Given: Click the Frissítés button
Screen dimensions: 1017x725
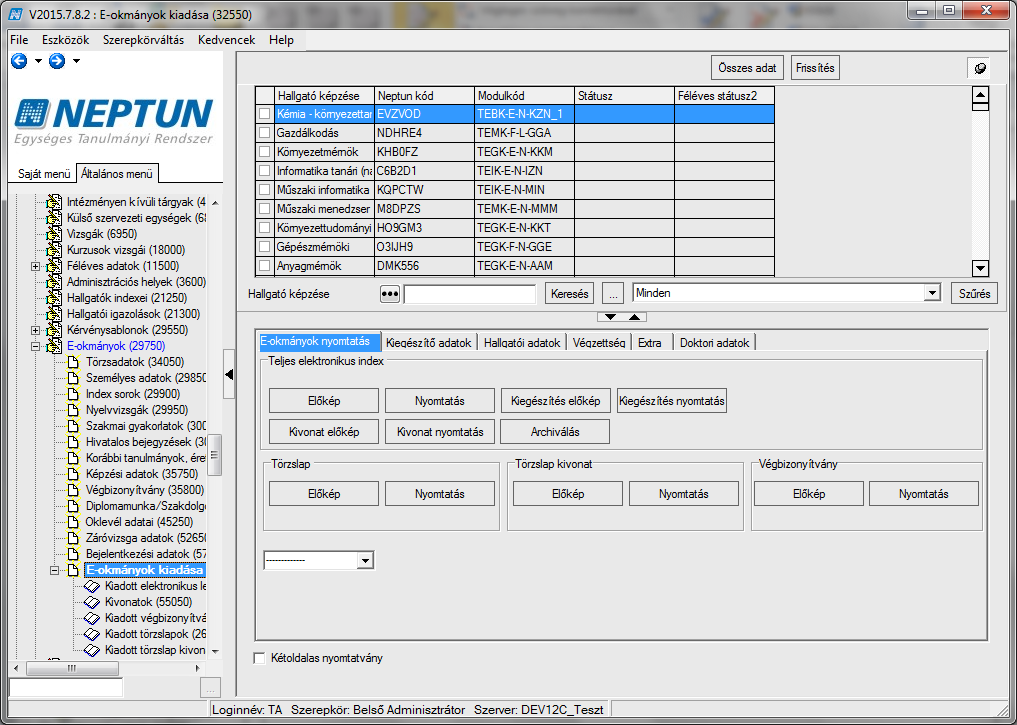Looking at the screenshot, I should [815, 67].
